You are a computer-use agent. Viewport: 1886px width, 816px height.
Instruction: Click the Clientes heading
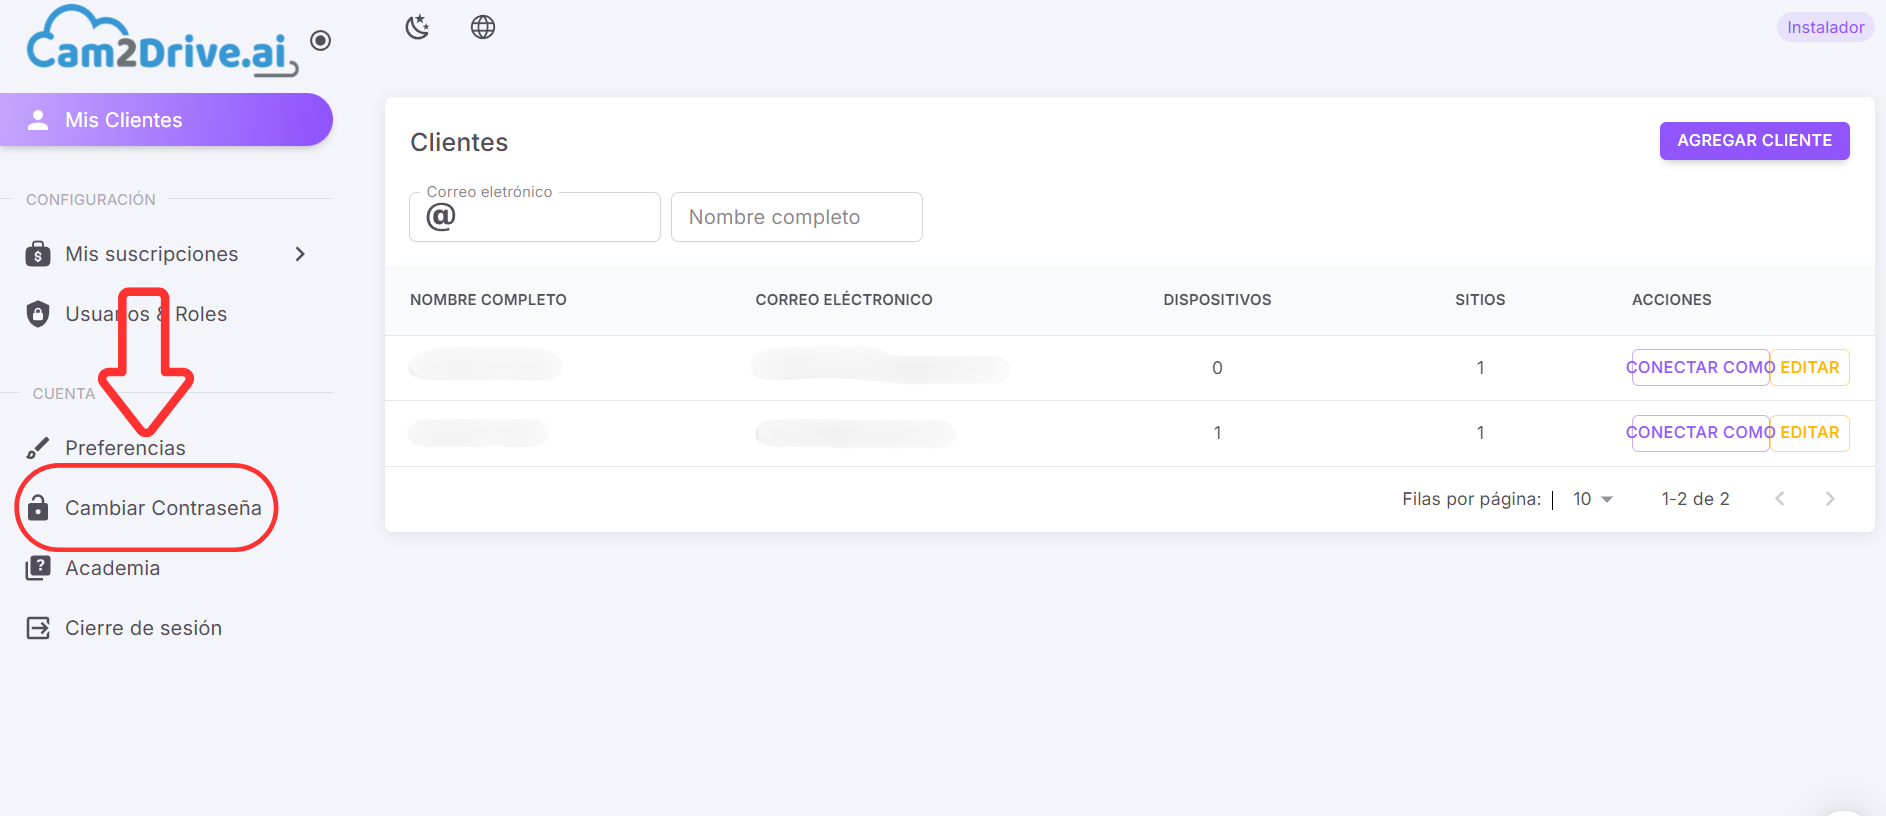pos(459,142)
